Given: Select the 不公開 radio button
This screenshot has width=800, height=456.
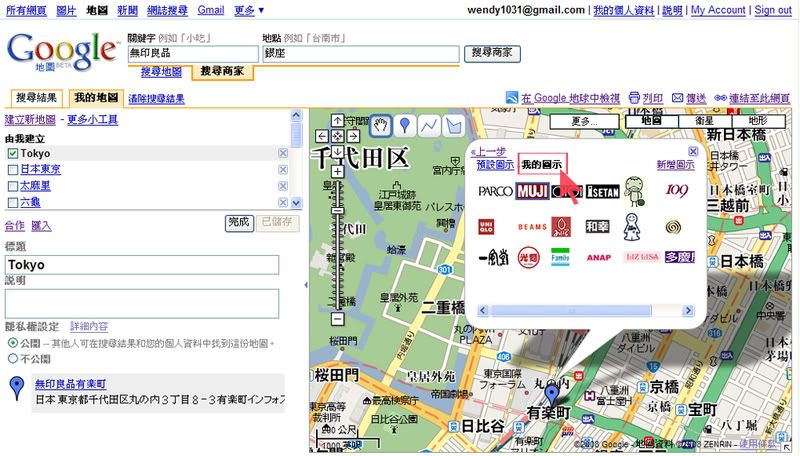Looking at the screenshot, I should (x=12, y=357).
